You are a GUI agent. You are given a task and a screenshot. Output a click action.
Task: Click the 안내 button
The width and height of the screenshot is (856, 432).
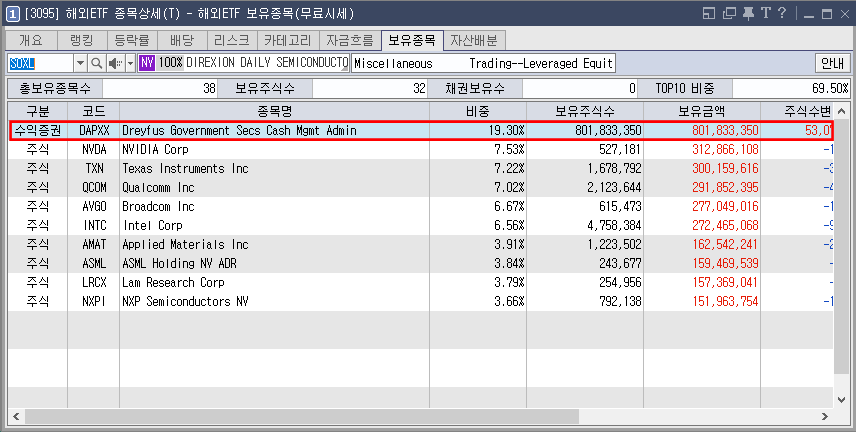coord(833,63)
